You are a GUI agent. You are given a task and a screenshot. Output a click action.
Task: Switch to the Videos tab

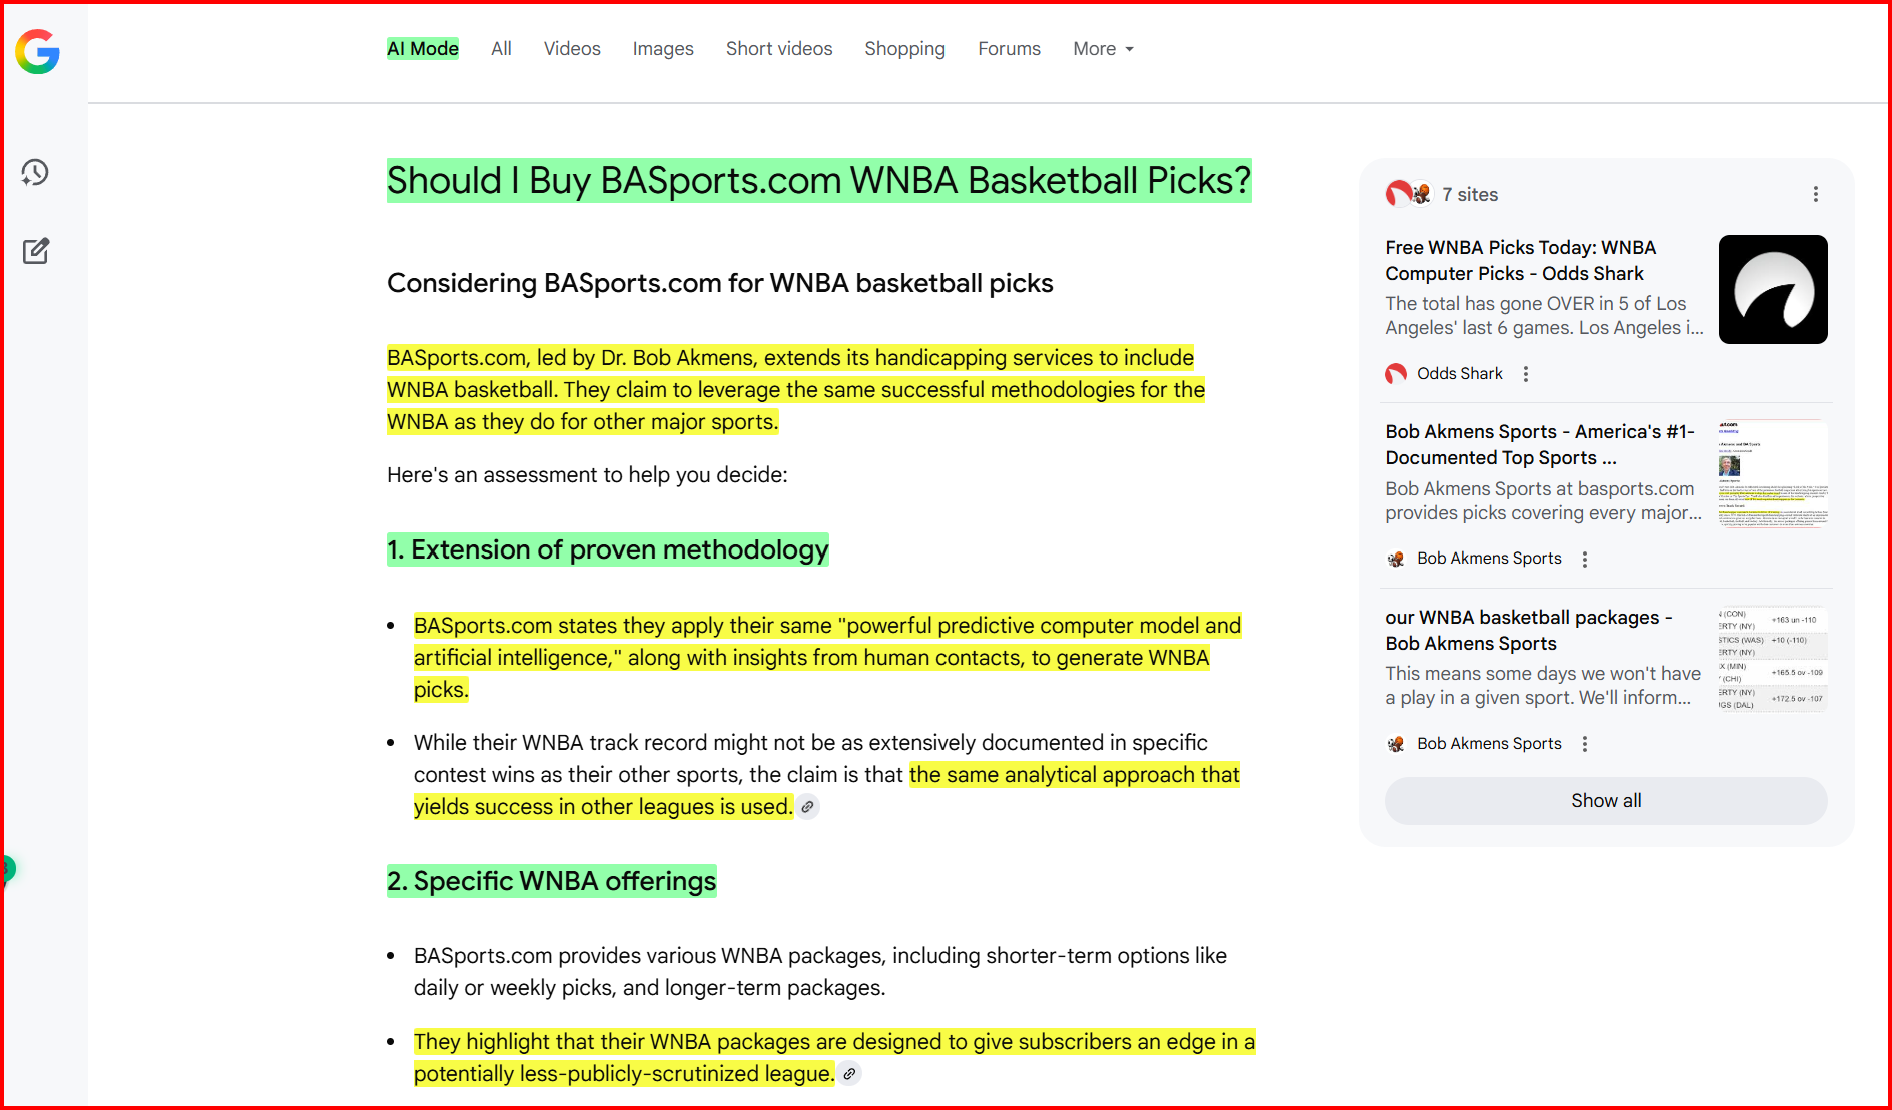coord(572,49)
